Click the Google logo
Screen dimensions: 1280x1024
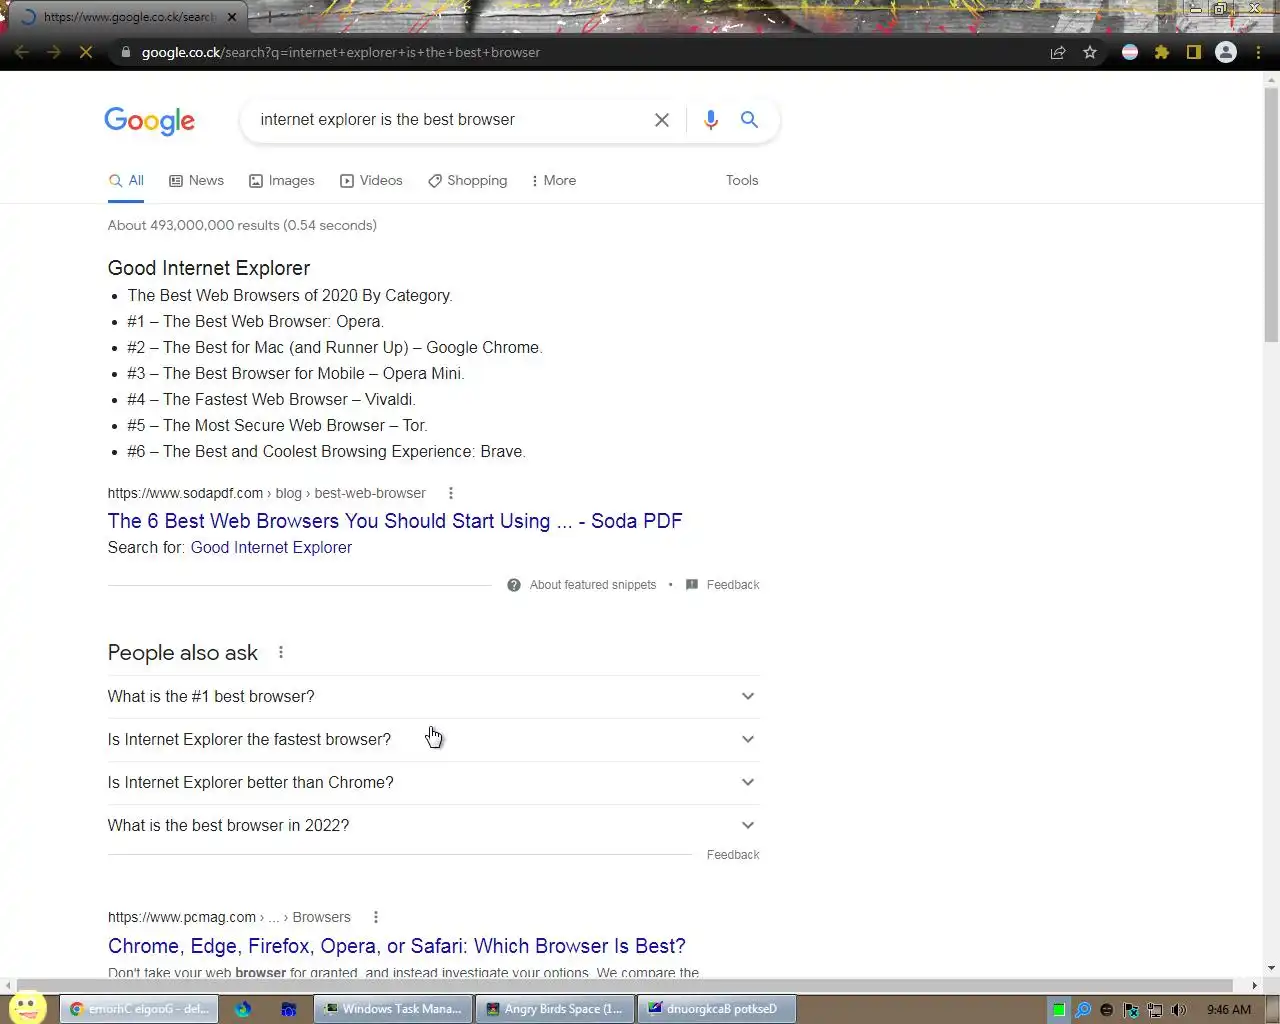[150, 121]
